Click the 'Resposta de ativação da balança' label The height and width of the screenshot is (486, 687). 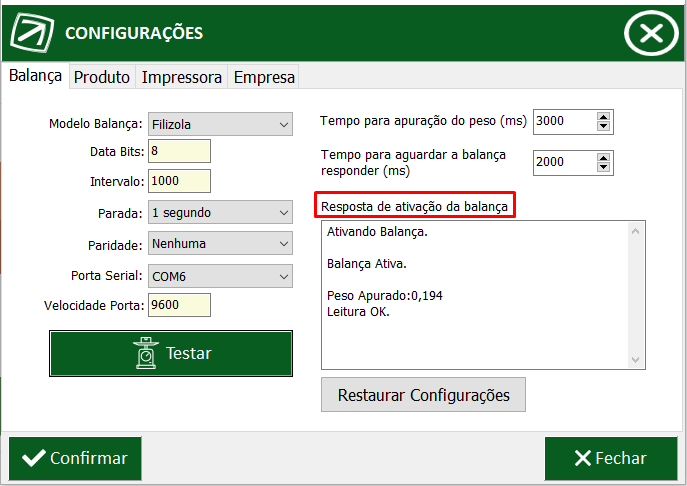(x=414, y=206)
